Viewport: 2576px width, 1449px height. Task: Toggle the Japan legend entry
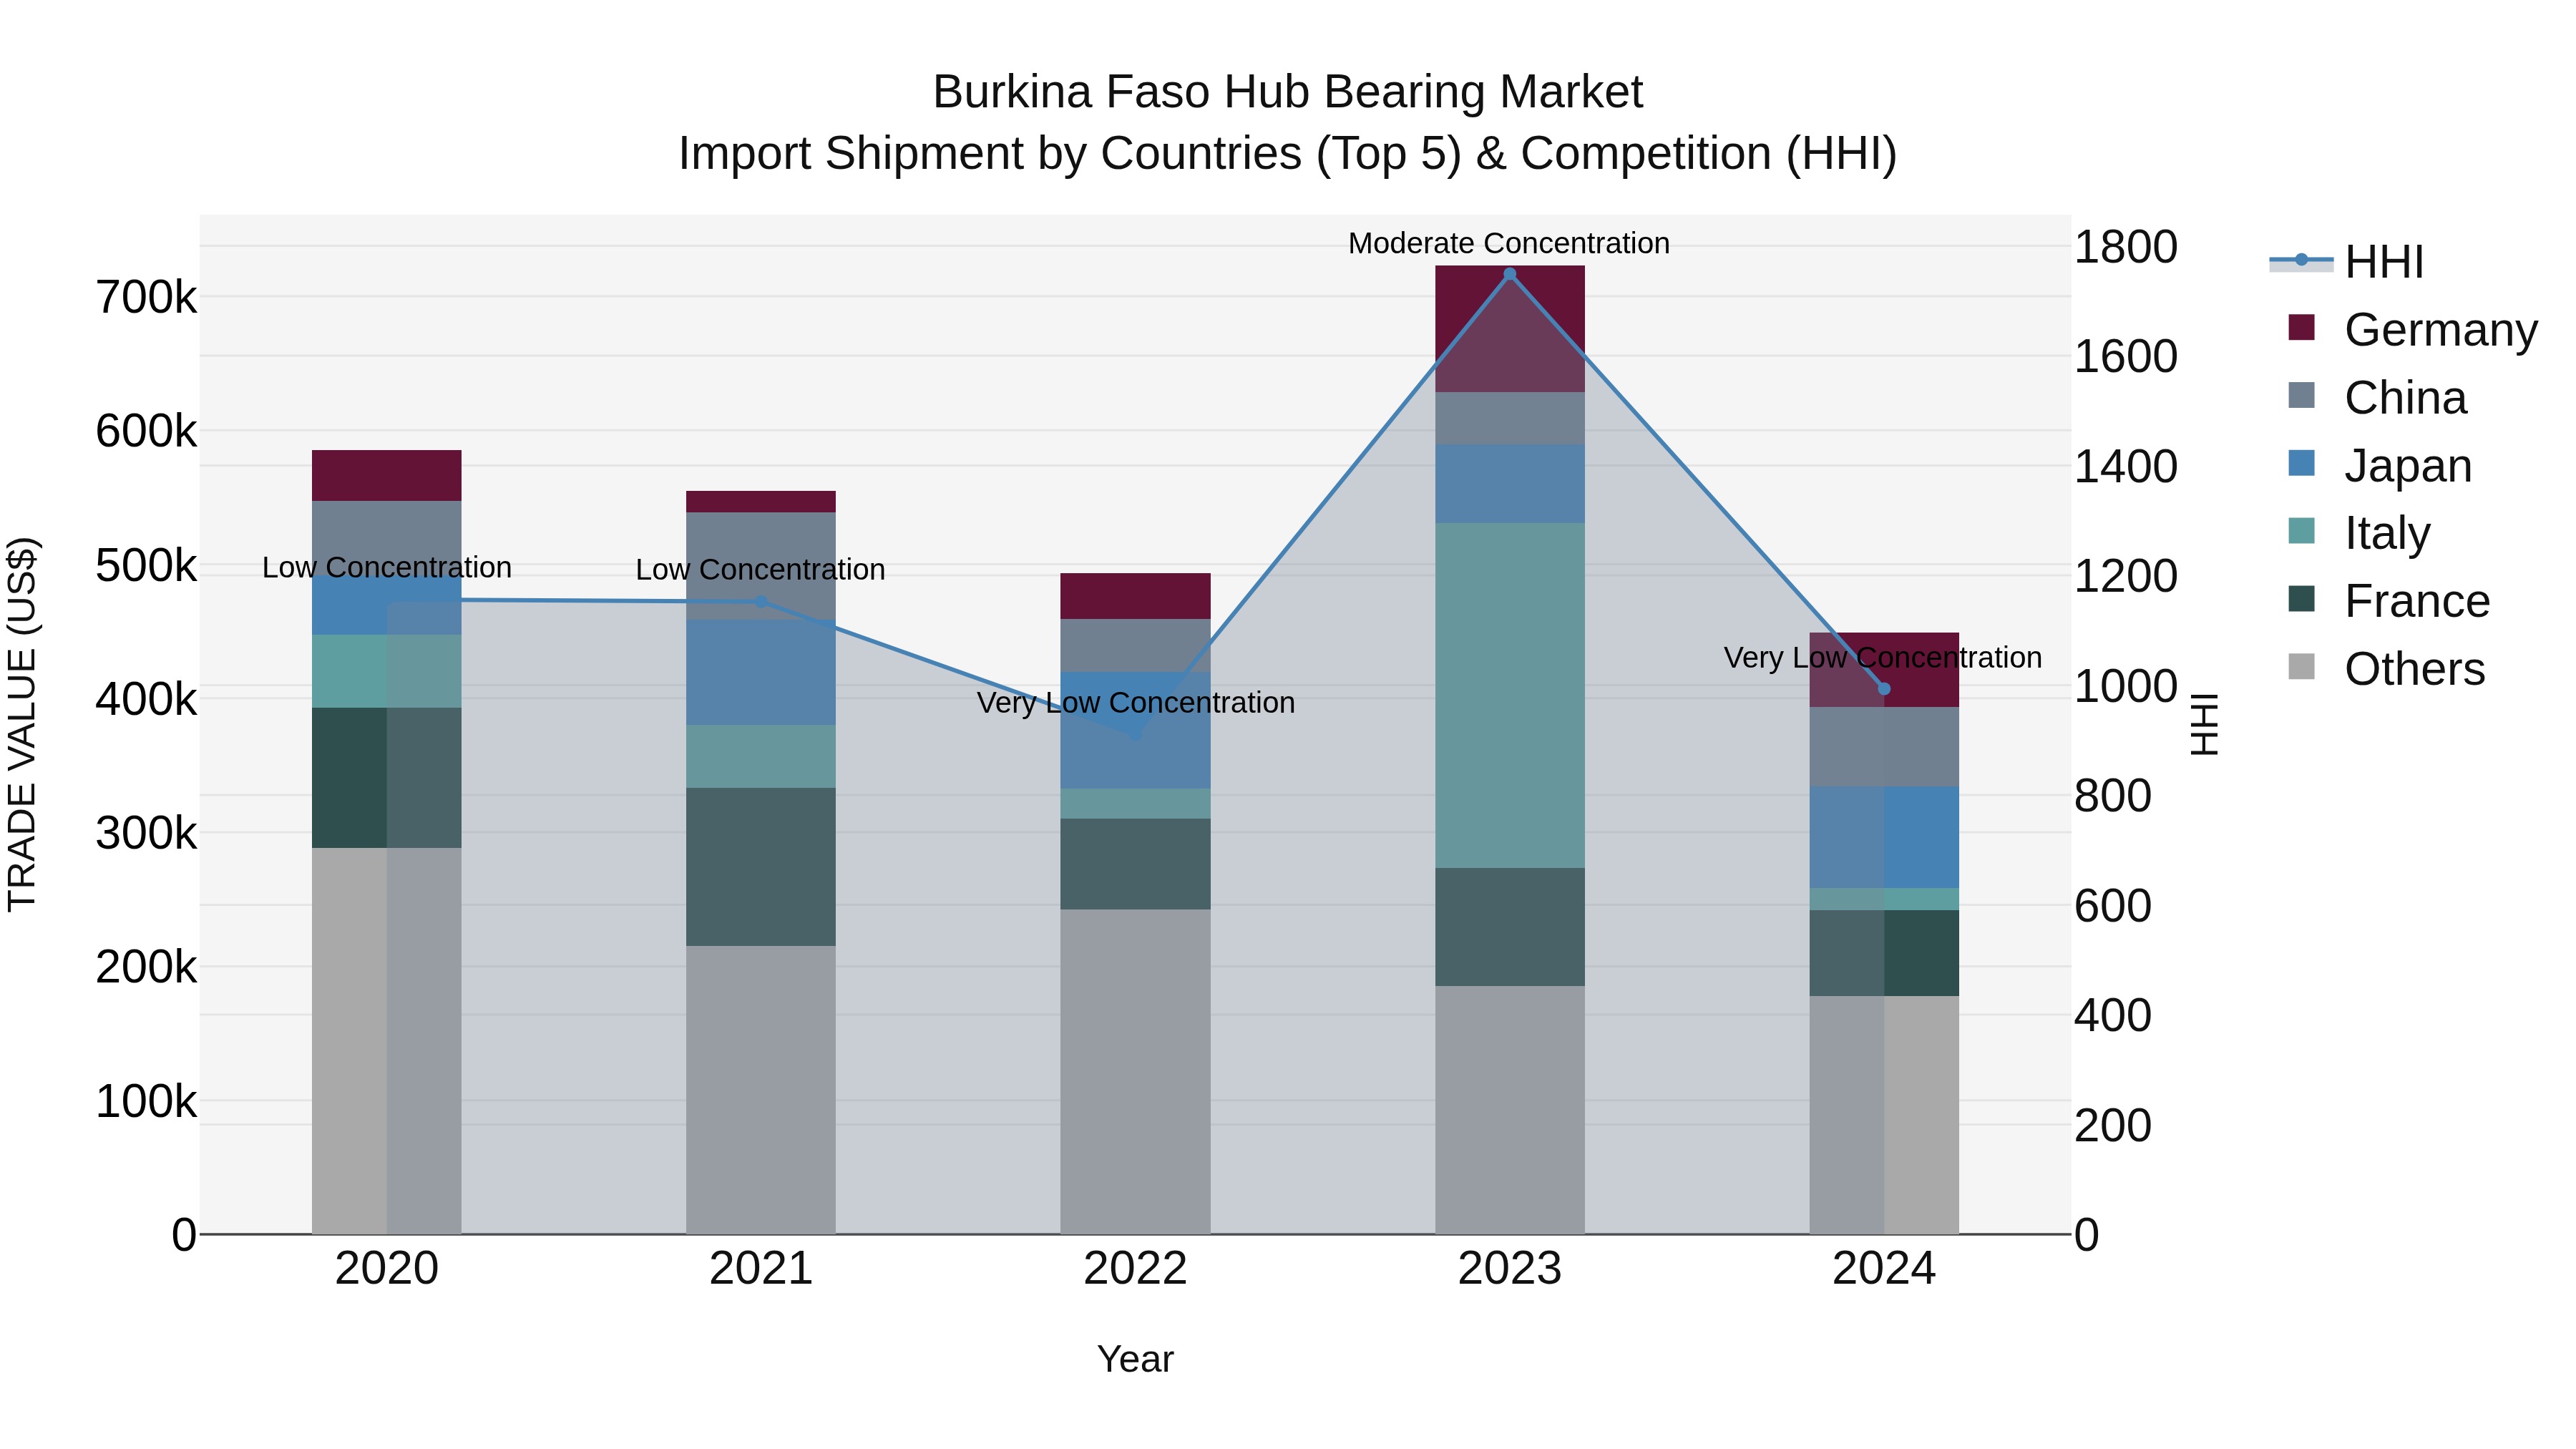coord(2379,466)
